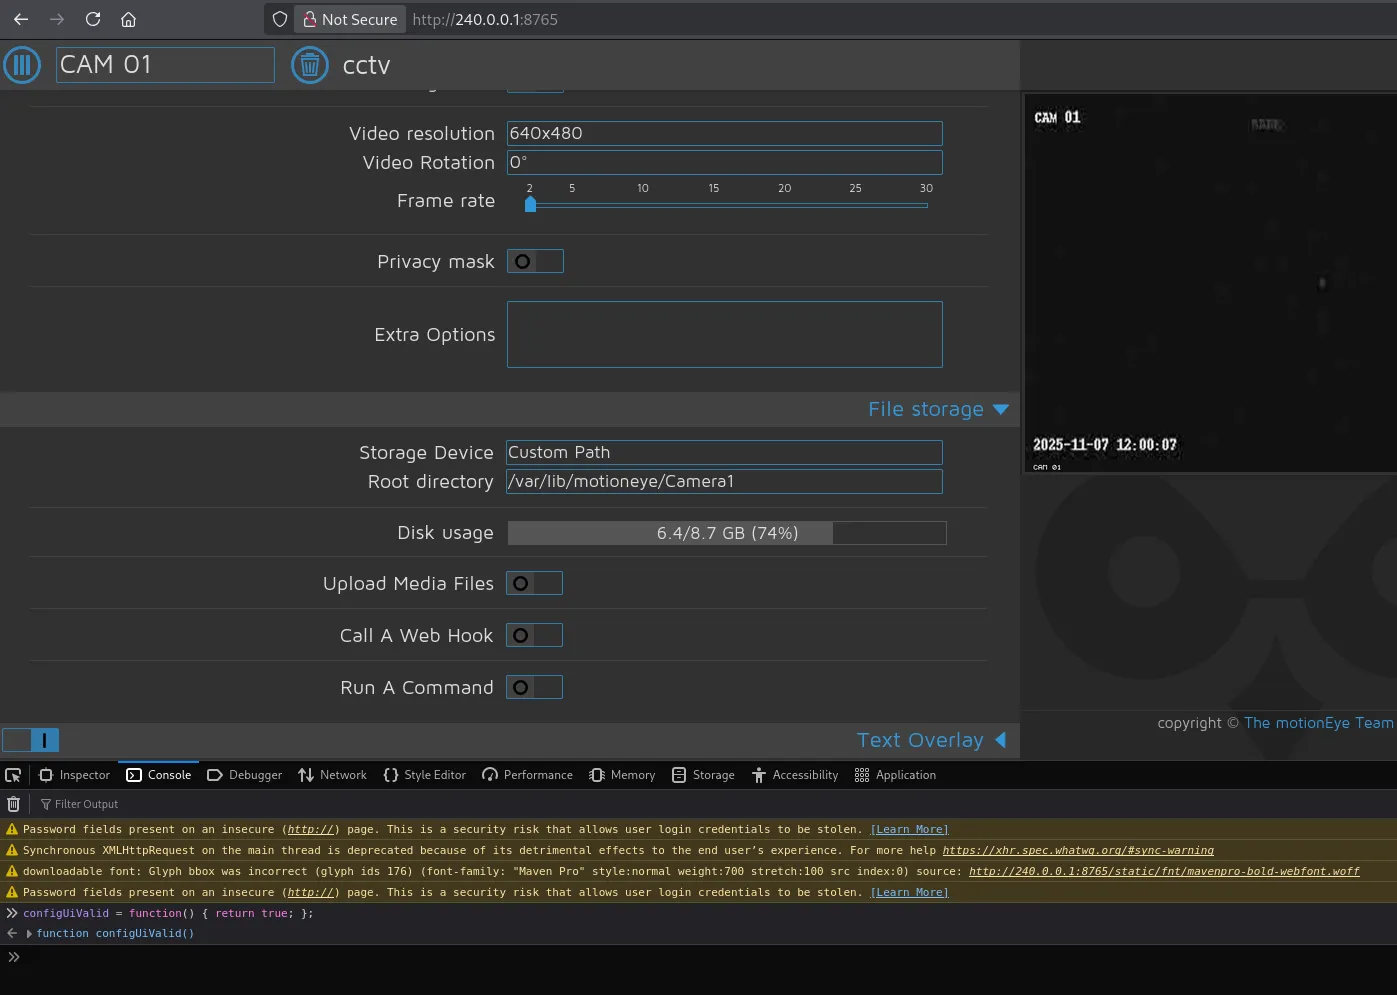Screen dimensions: 1397x995
Task: Go back with browser back arrow
Action: tap(21, 19)
